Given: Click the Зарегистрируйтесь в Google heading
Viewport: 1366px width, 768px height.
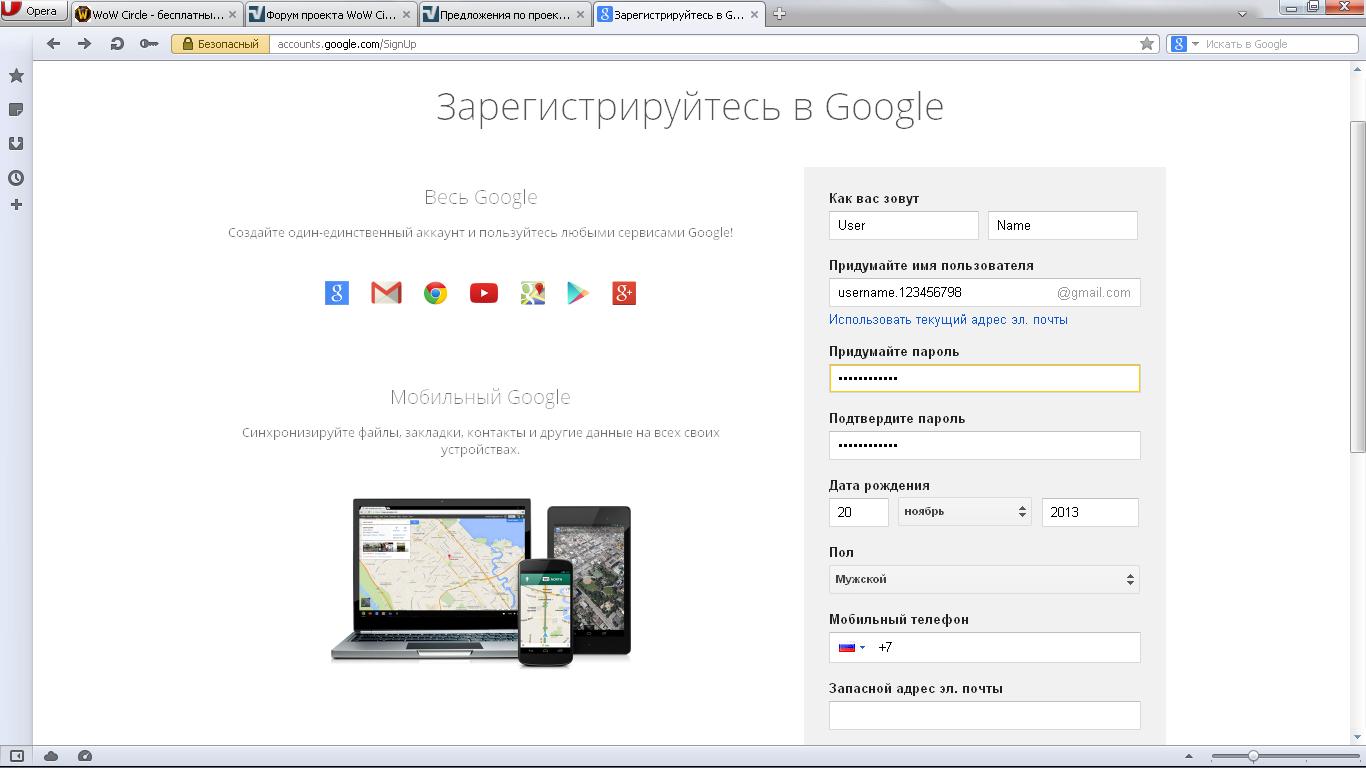Looking at the screenshot, I should [690, 107].
